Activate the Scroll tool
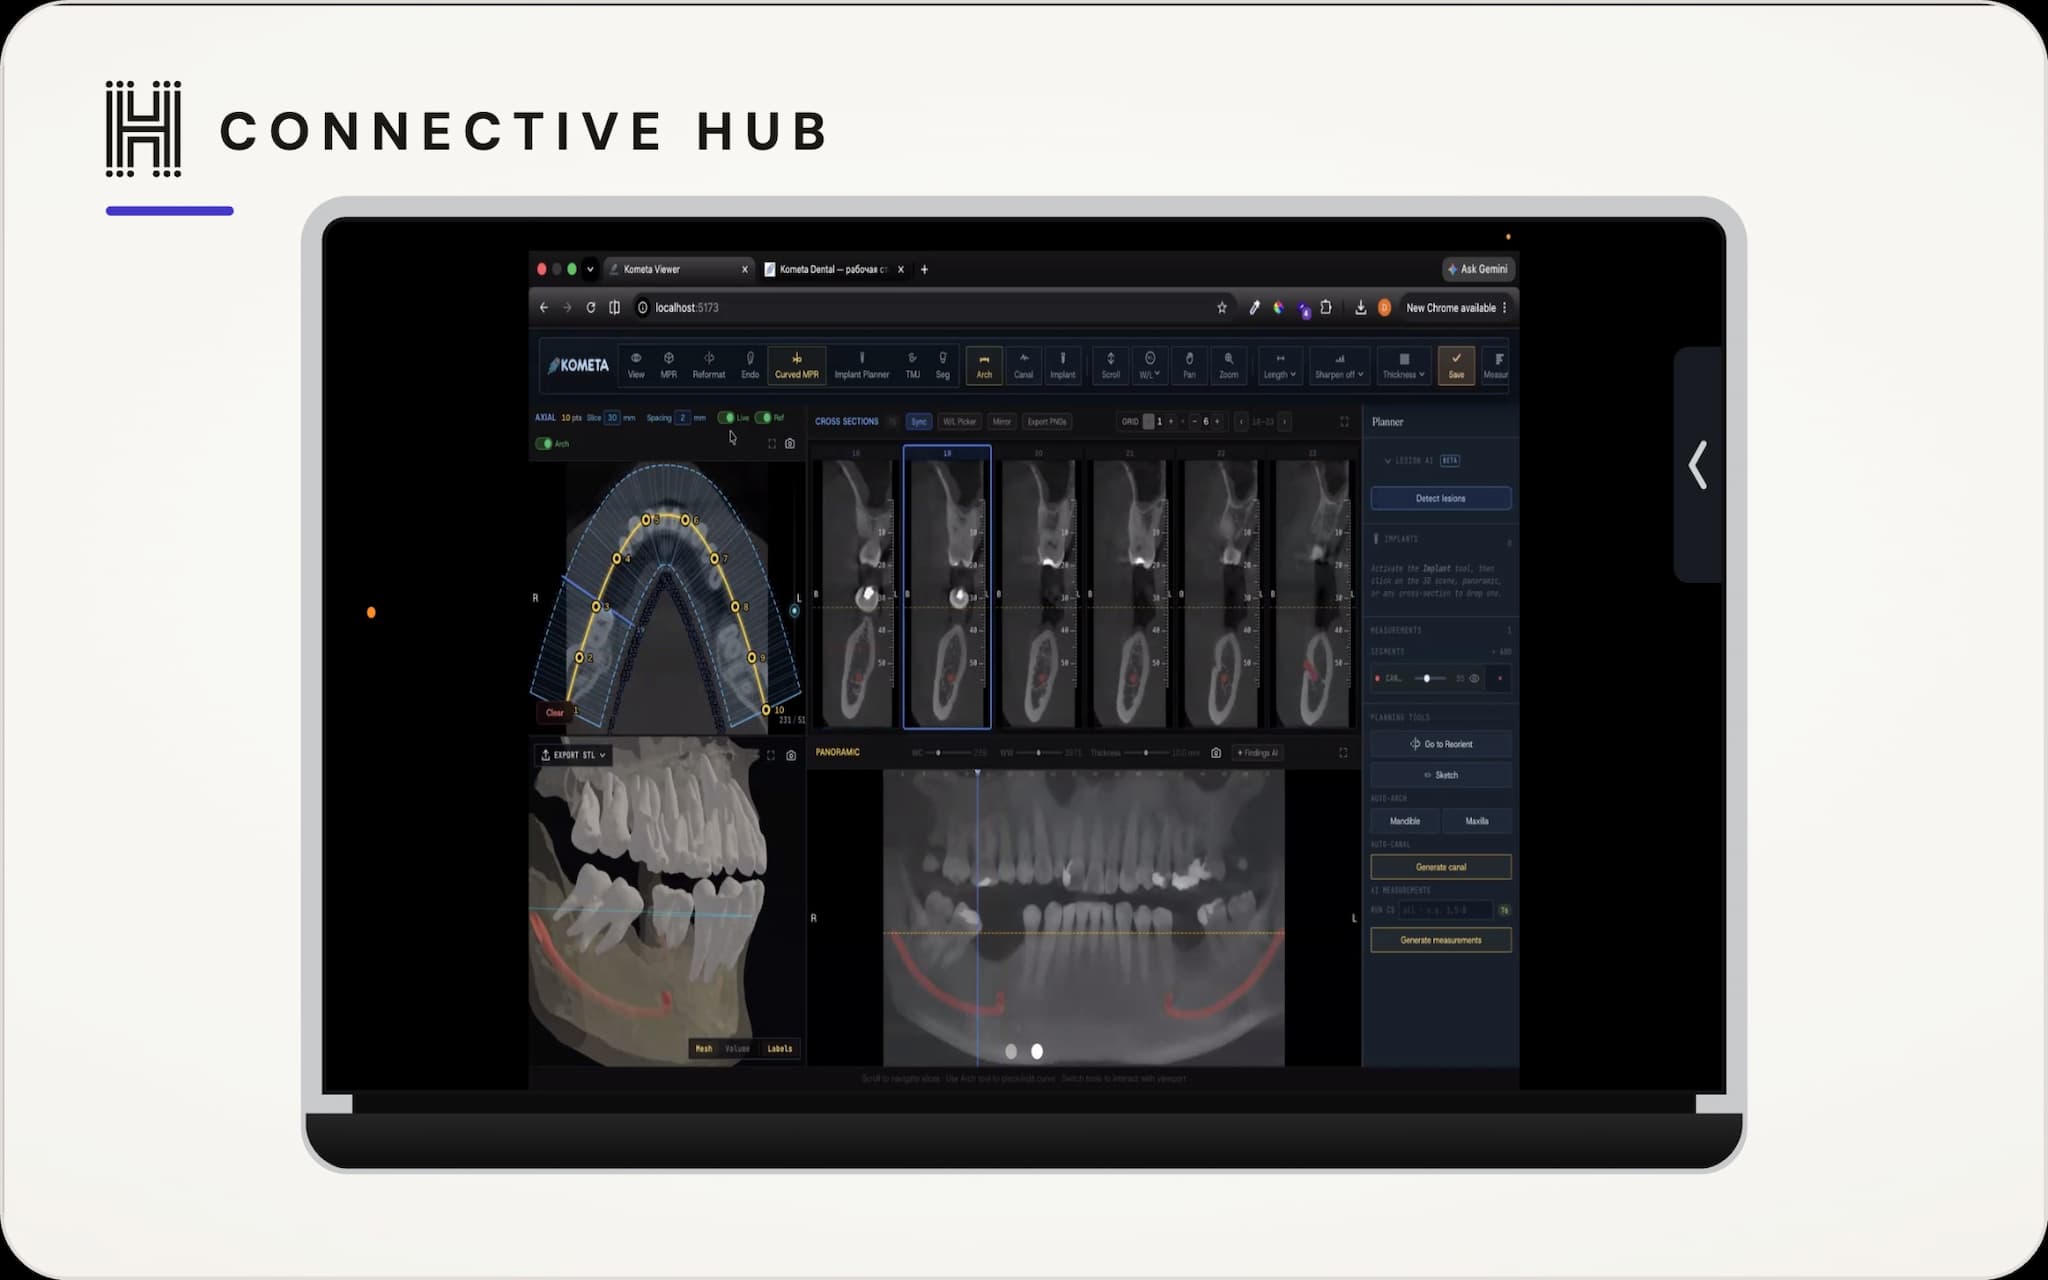Screen dimensions: 2048x1280 tap(1110, 365)
